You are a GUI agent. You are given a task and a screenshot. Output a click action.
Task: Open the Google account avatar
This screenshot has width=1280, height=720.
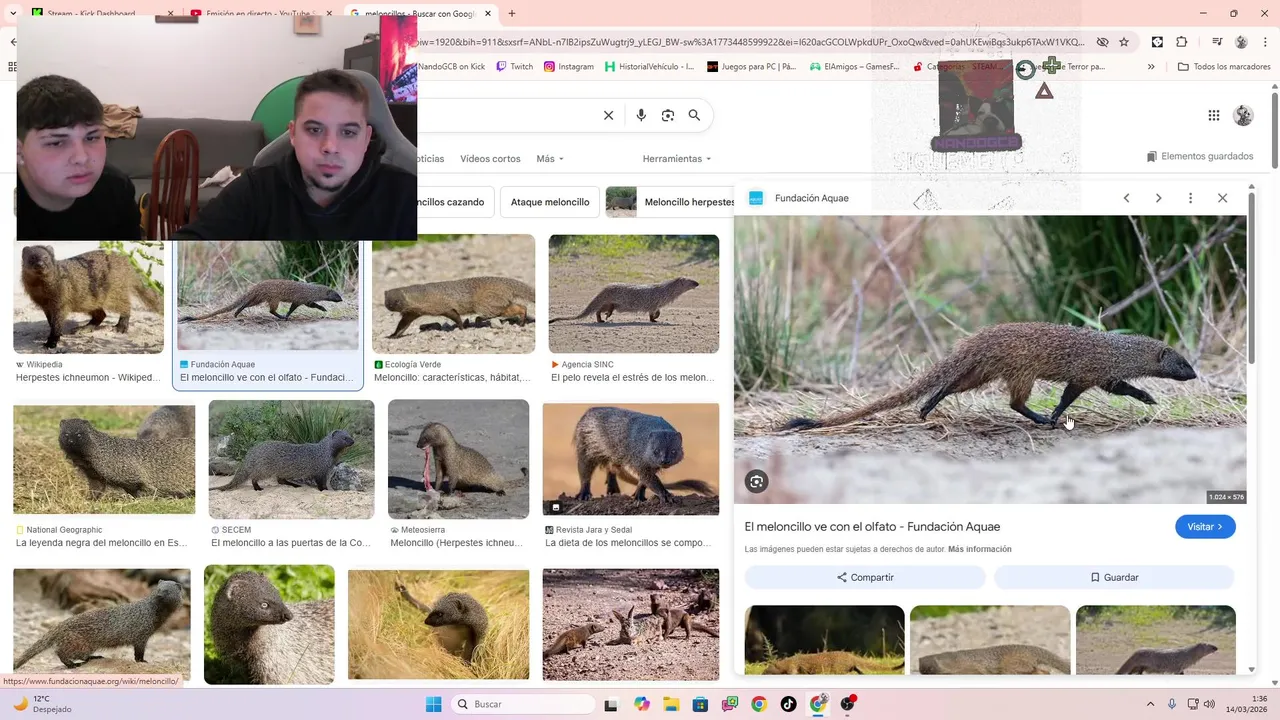click(1243, 115)
